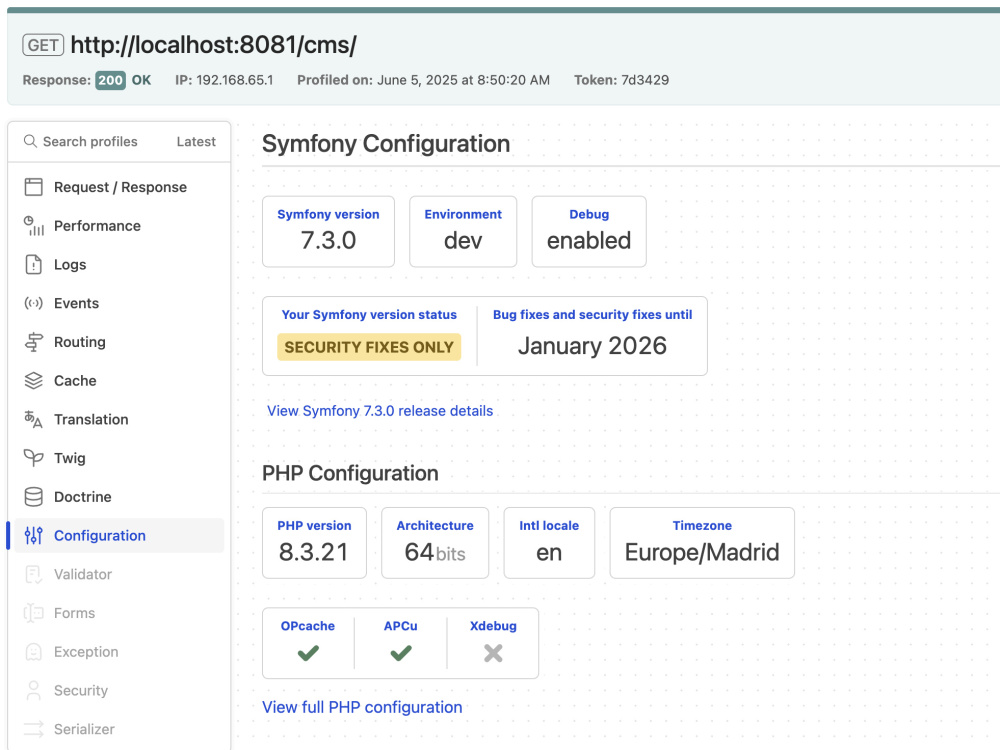Select the Cache panel

coord(119,381)
